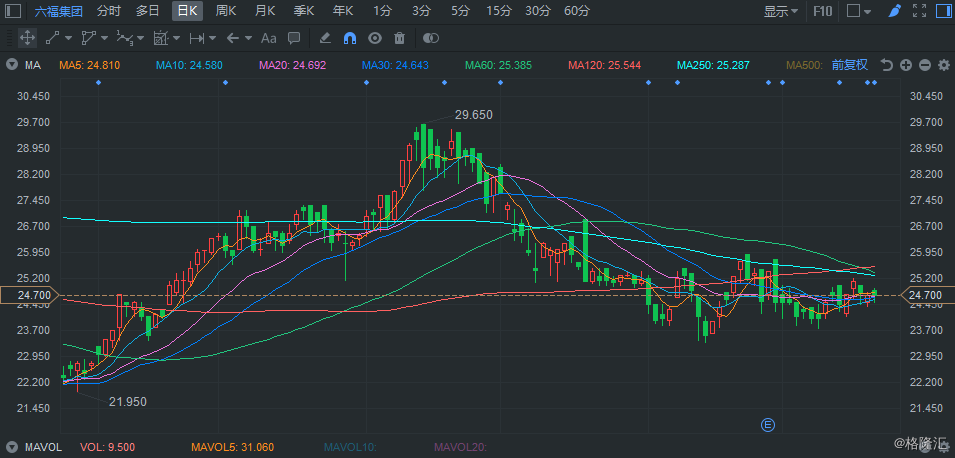Enter full-screen chart mode
The height and width of the screenshot is (458, 955).
pyautogui.click(x=920, y=10)
